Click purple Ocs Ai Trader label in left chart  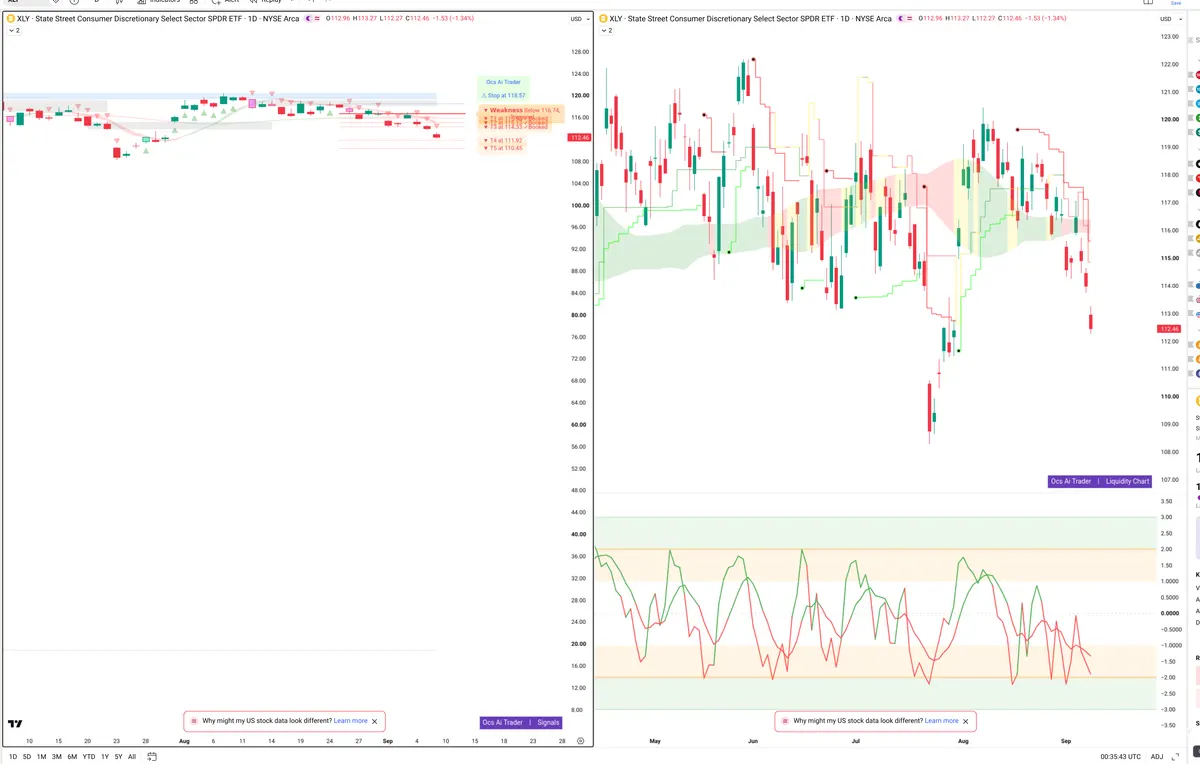click(x=502, y=722)
